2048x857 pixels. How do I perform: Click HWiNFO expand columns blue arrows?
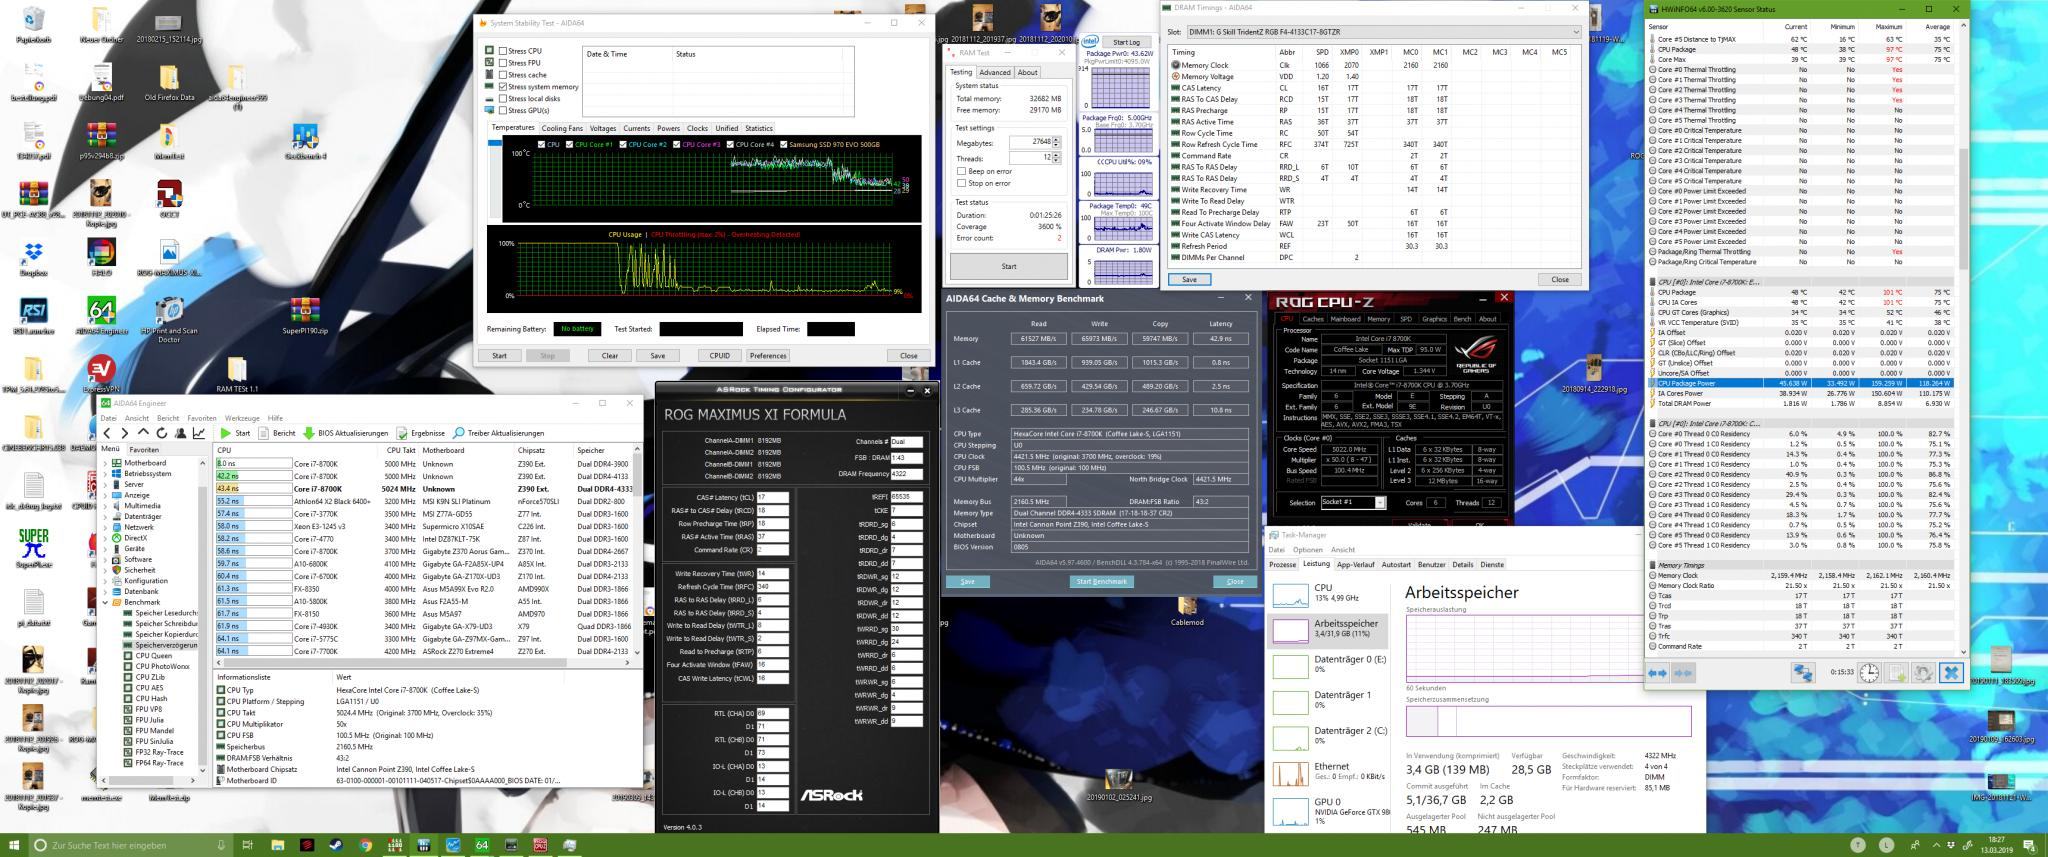(x=1657, y=673)
